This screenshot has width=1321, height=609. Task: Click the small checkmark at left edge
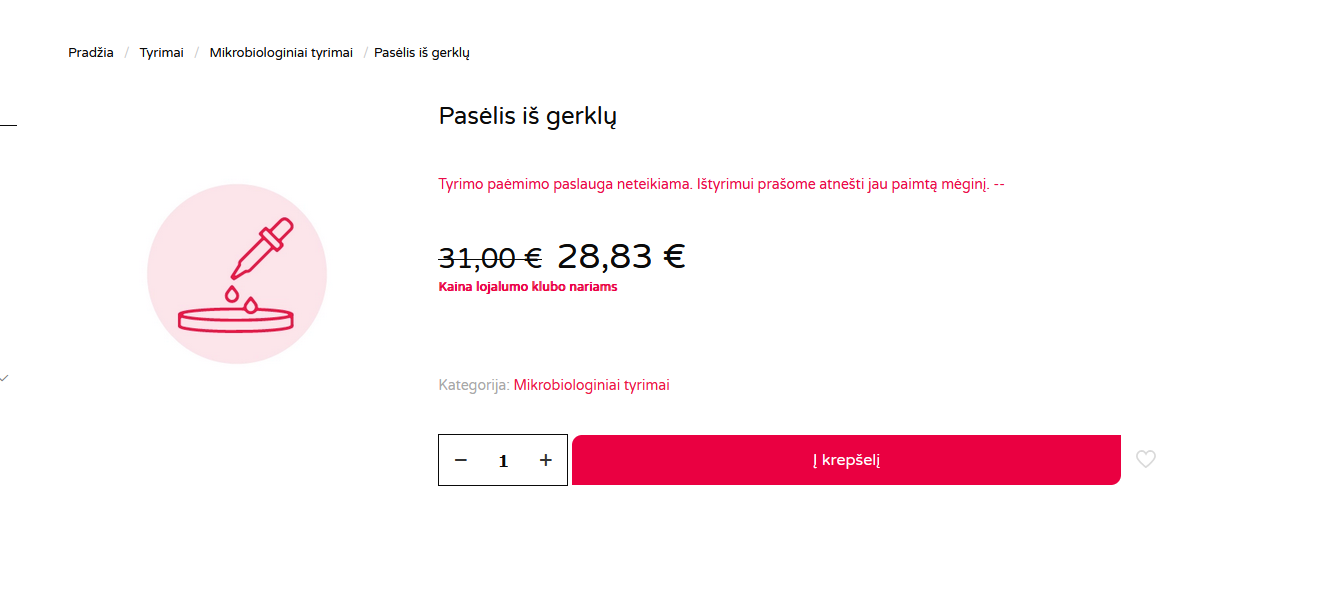4,378
